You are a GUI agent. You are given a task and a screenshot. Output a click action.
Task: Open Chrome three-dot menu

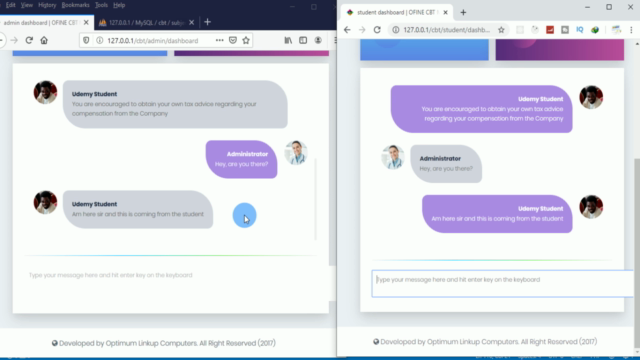point(631,30)
